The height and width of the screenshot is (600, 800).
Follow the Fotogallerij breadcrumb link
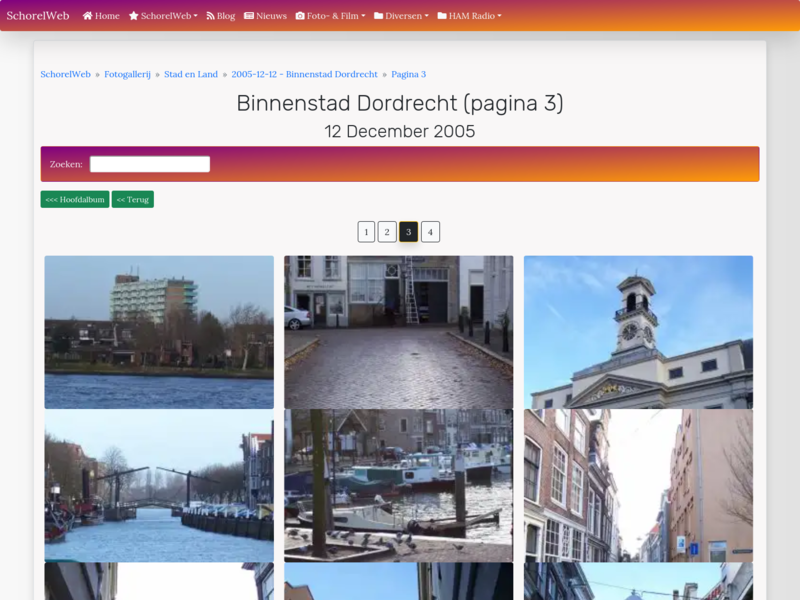128,74
